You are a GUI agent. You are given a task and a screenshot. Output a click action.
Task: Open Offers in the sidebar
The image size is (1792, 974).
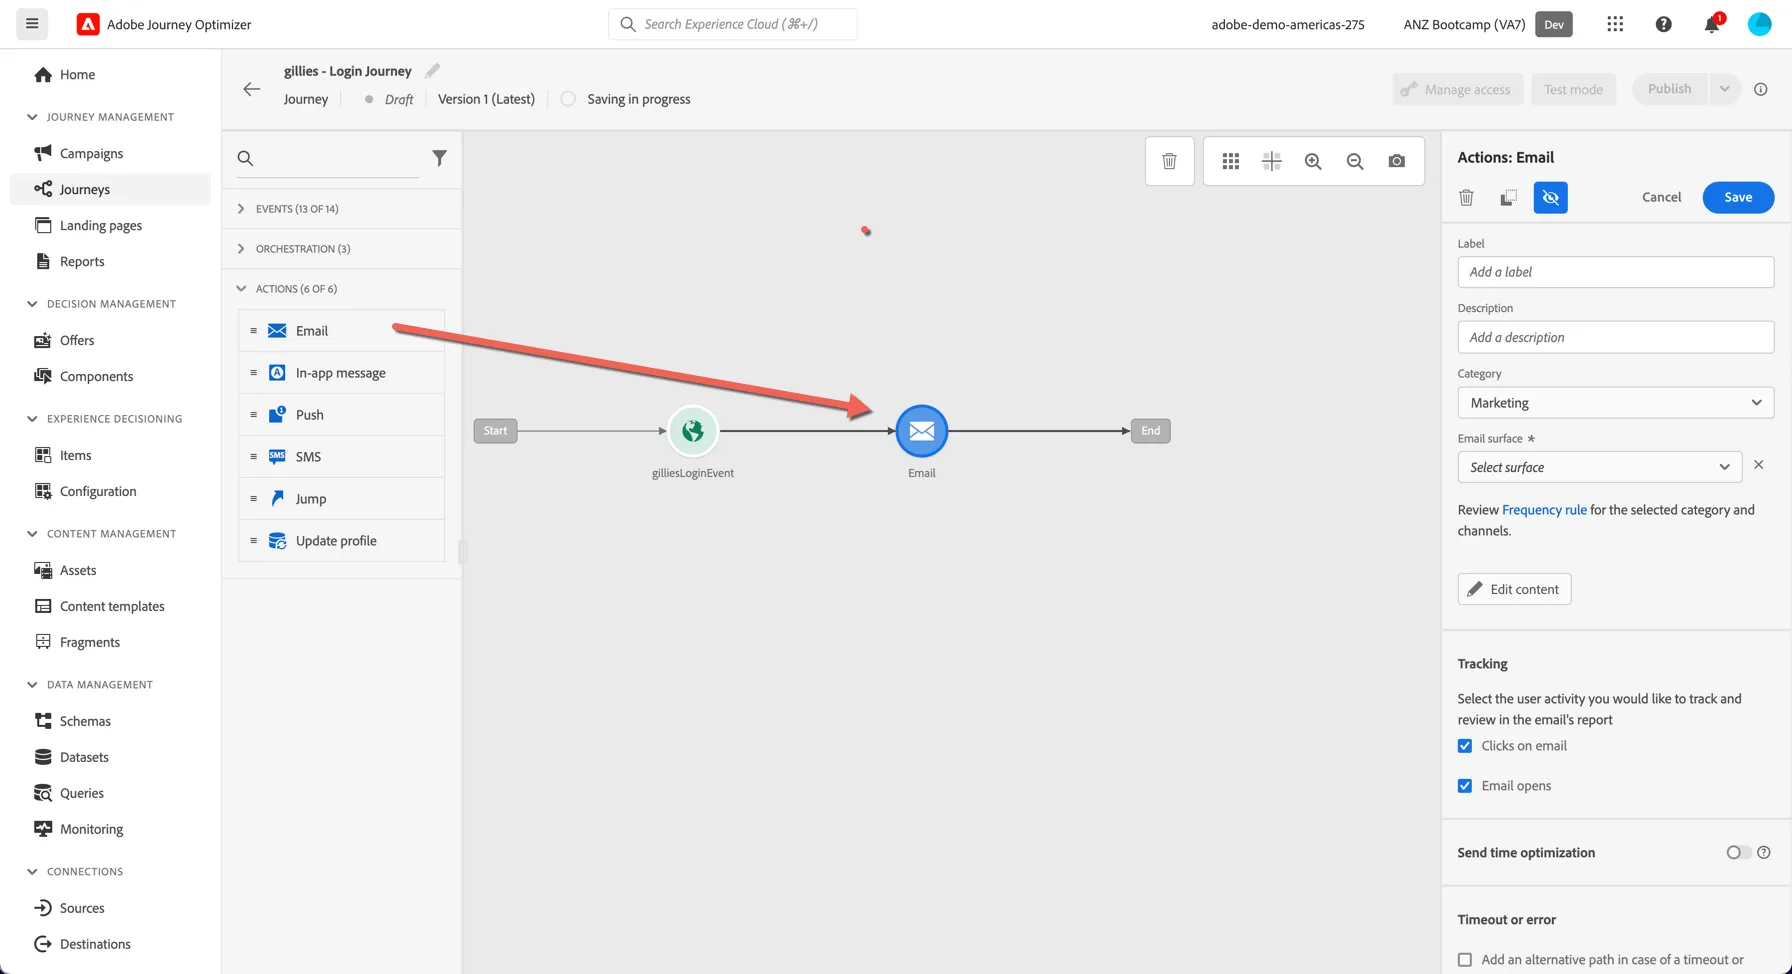pos(77,340)
